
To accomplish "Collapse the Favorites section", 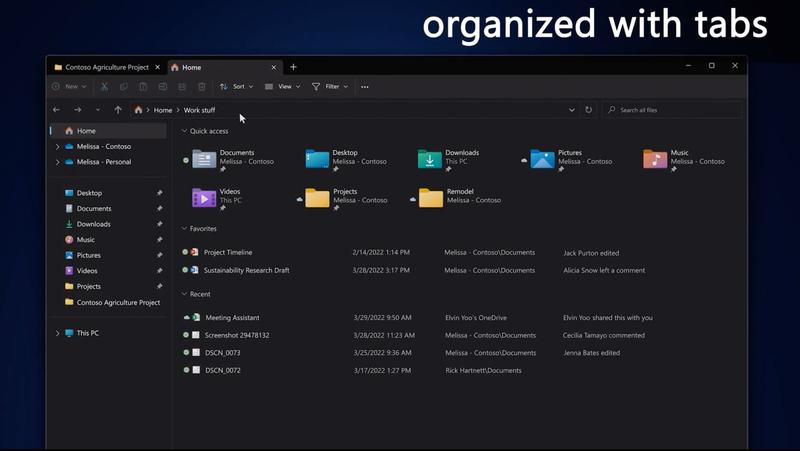I will [184, 229].
